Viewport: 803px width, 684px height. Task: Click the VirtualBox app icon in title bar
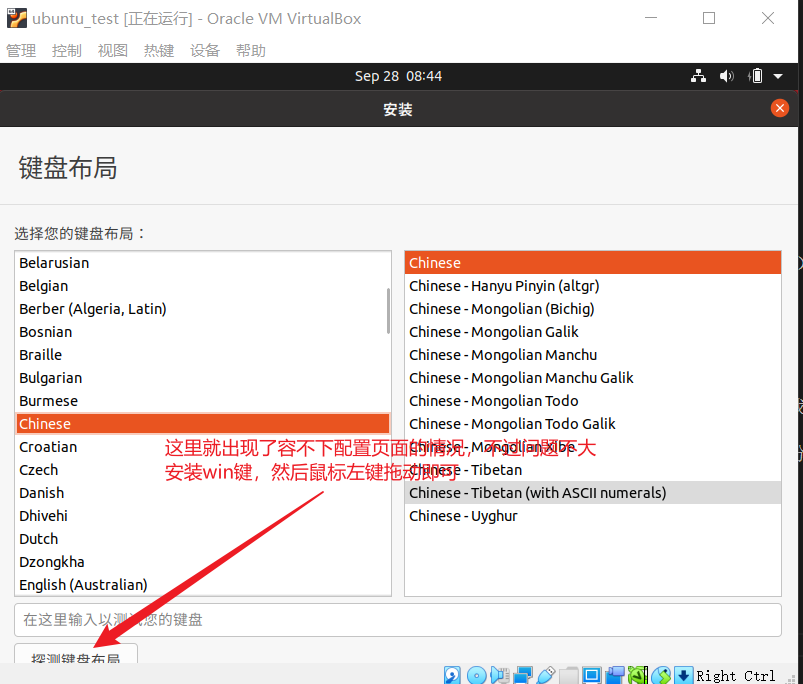[16, 18]
